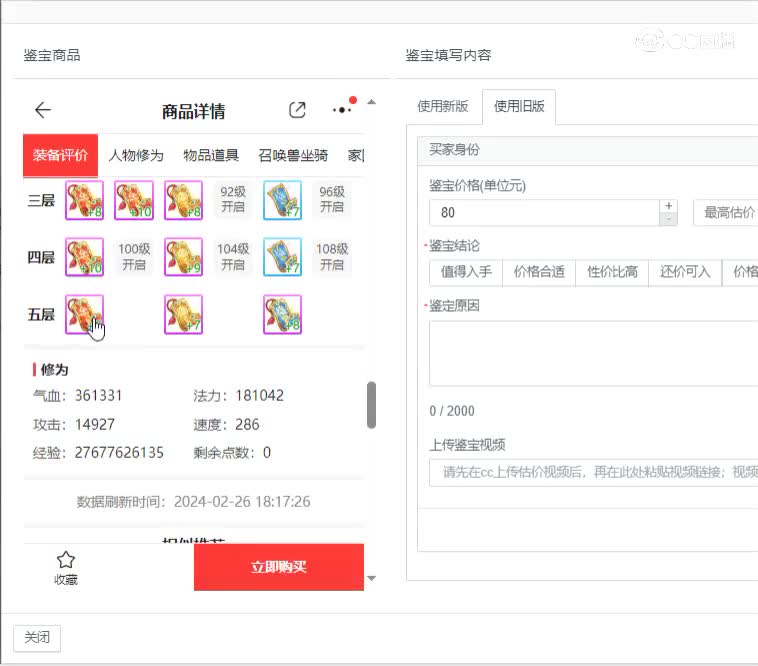Click the 92级开启 locked slot

pyautogui.click(x=233, y=200)
